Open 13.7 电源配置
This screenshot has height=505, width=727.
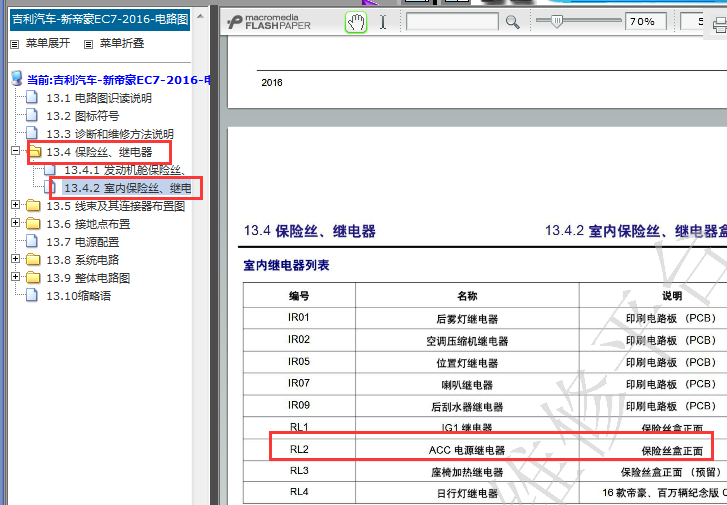(x=83, y=242)
